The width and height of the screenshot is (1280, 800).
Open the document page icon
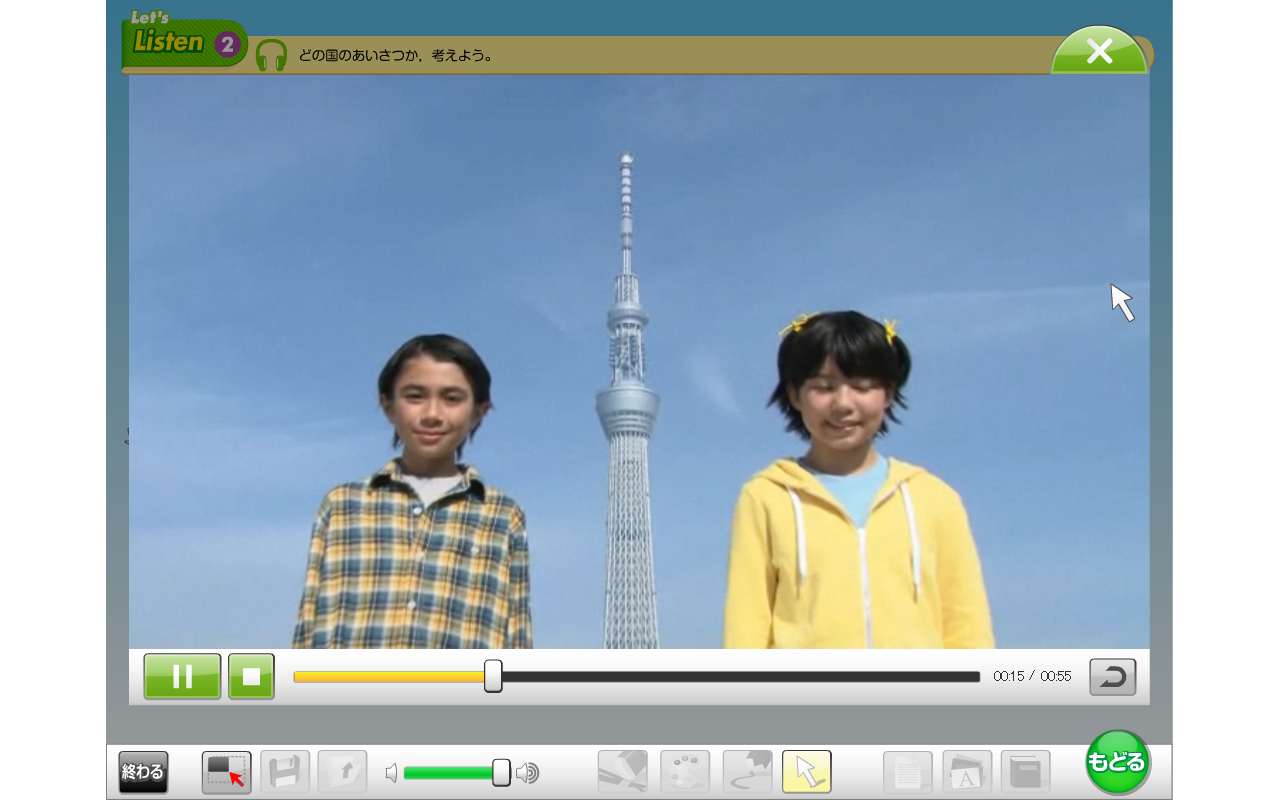click(x=908, y=772)
